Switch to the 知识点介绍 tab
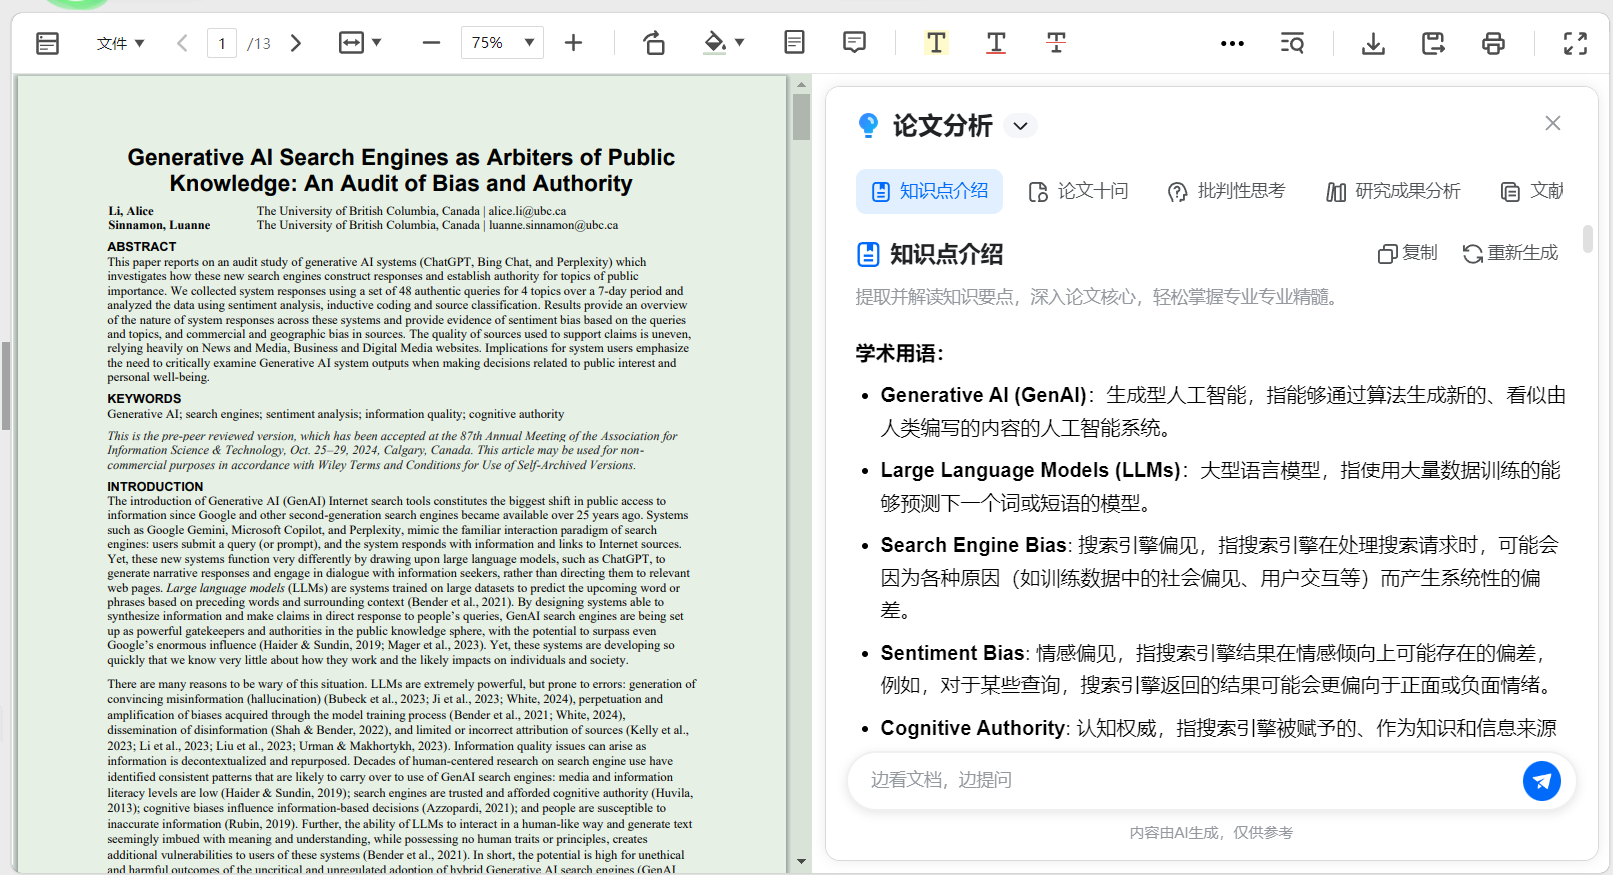 tap(929, 191)
